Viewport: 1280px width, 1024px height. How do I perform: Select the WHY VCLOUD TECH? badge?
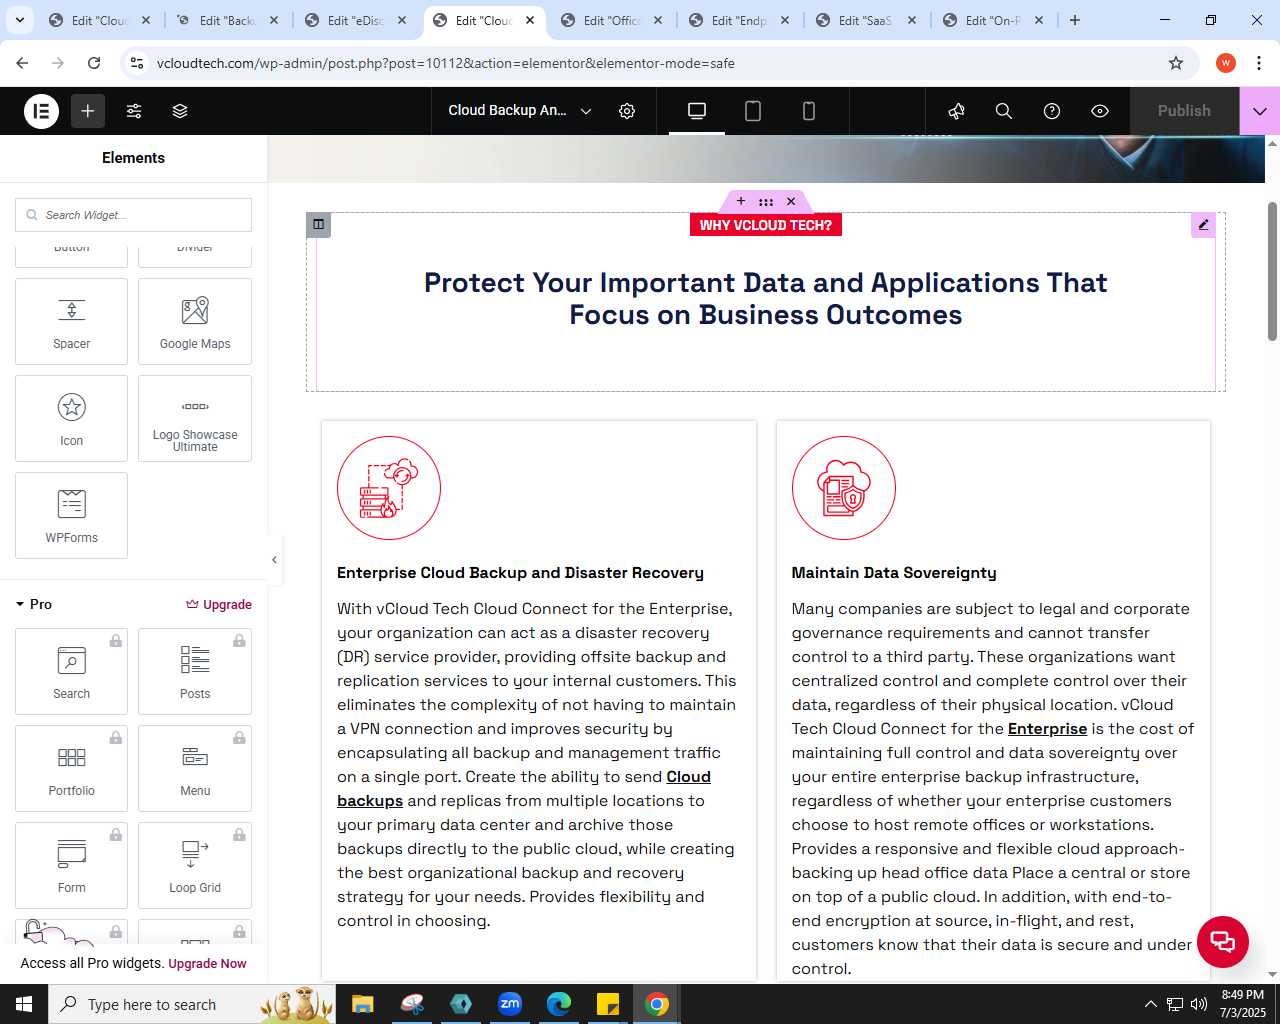coord(766,225)
